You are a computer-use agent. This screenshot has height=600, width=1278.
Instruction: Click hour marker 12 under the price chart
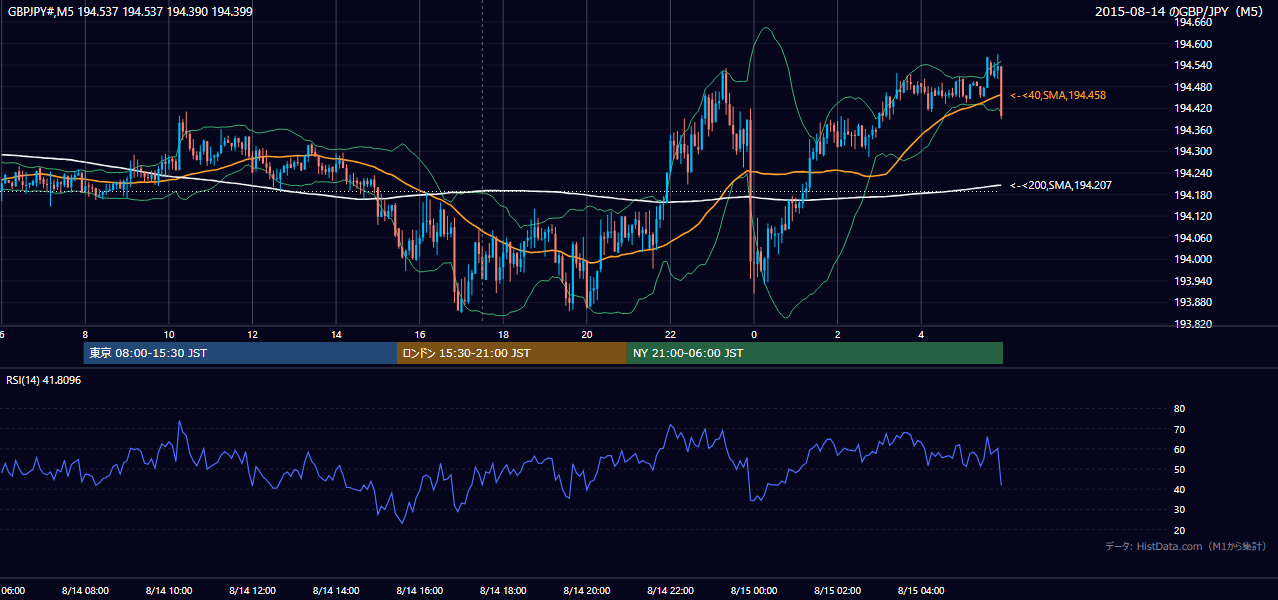tap(253, 335)
